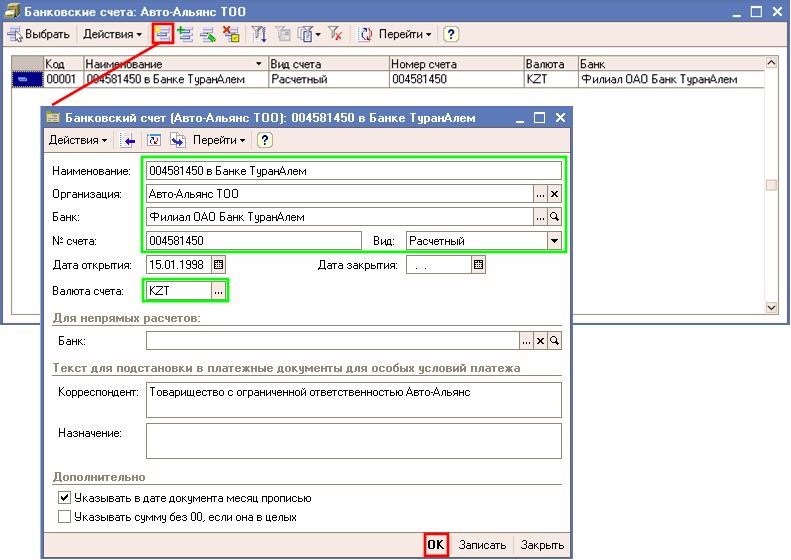The width and height of the screenshot is (791, 560).
Task: Open calendar picker for Дата открытия
Action: tap(219, 265)
